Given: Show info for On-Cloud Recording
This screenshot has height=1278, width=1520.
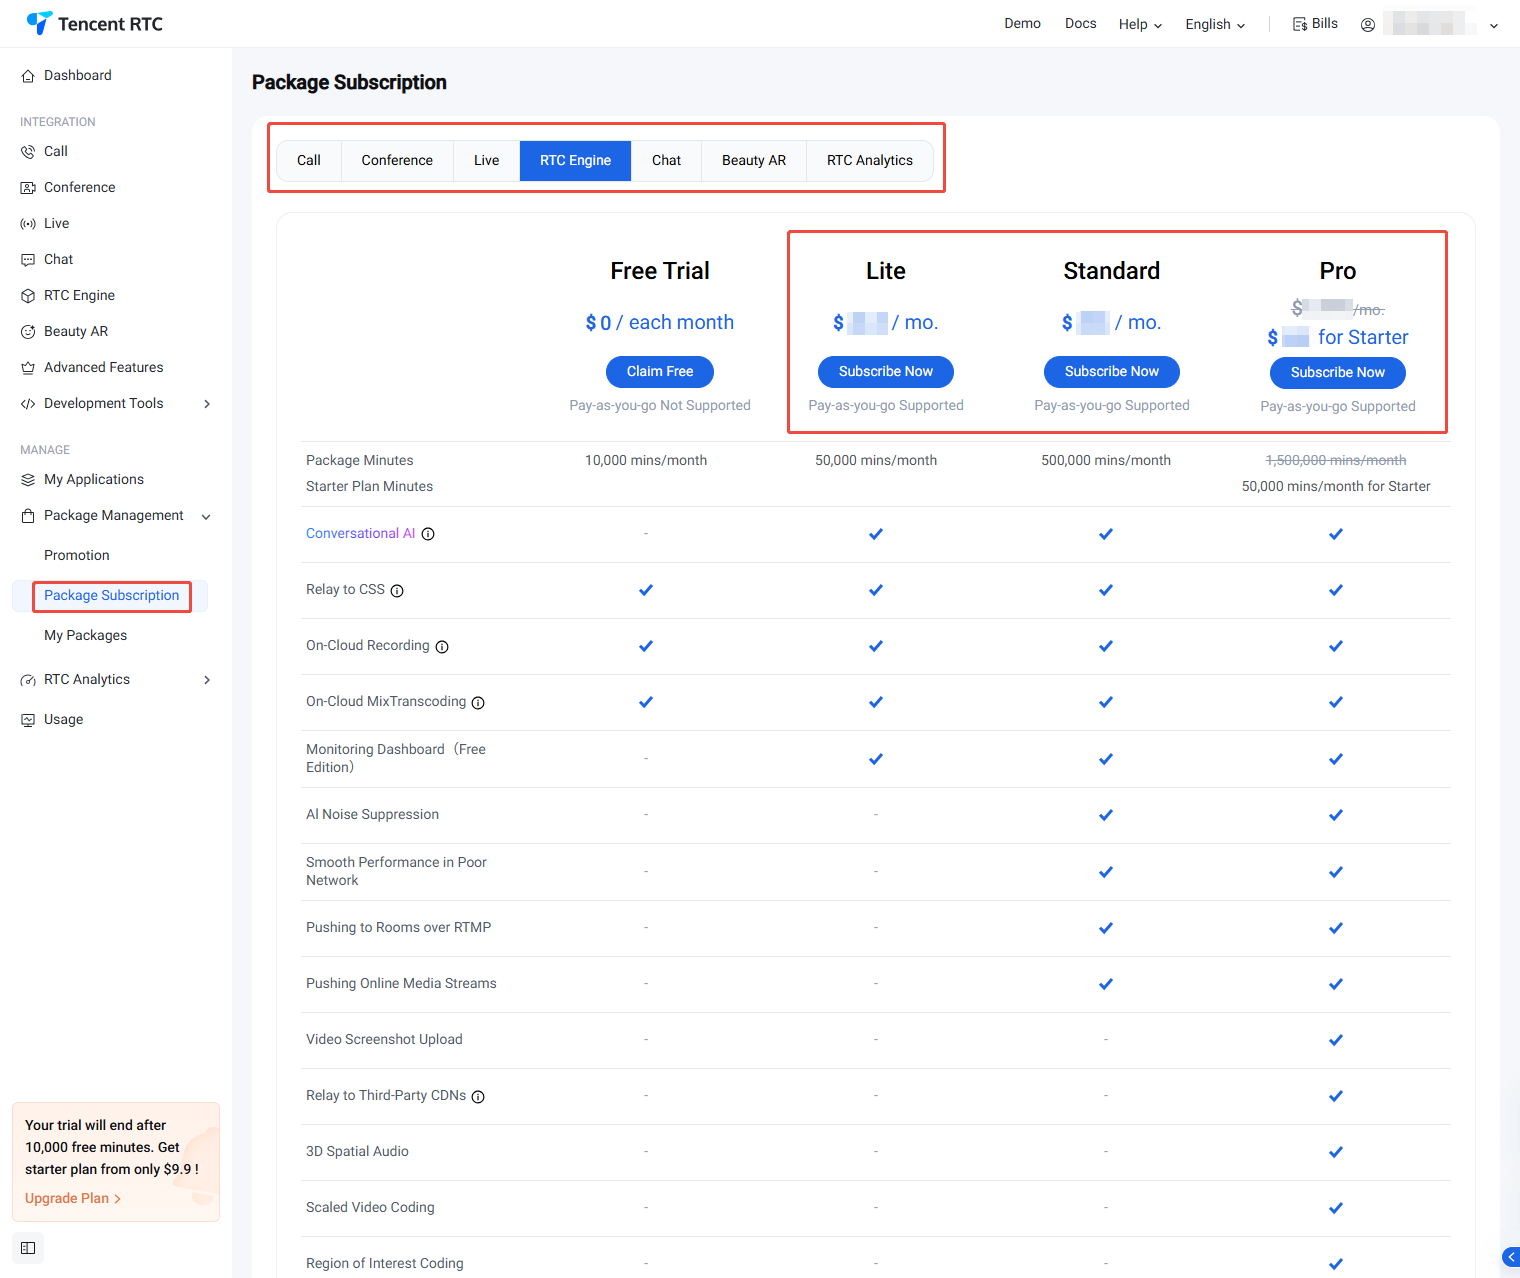Looking at the screenshot, I should click(x=442, y=647).
